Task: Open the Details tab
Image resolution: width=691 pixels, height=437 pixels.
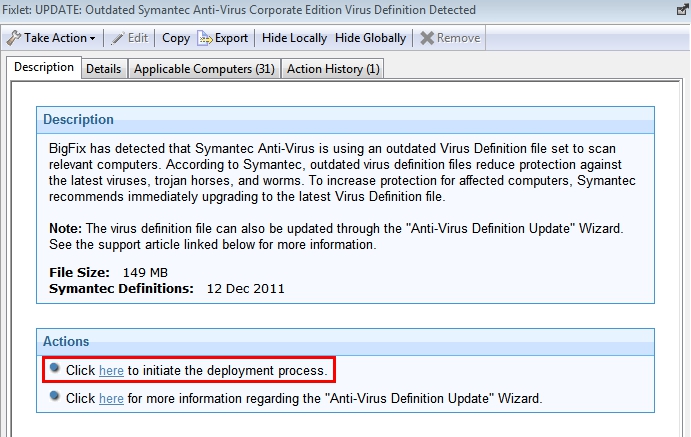Action: (x=103, y=69)
